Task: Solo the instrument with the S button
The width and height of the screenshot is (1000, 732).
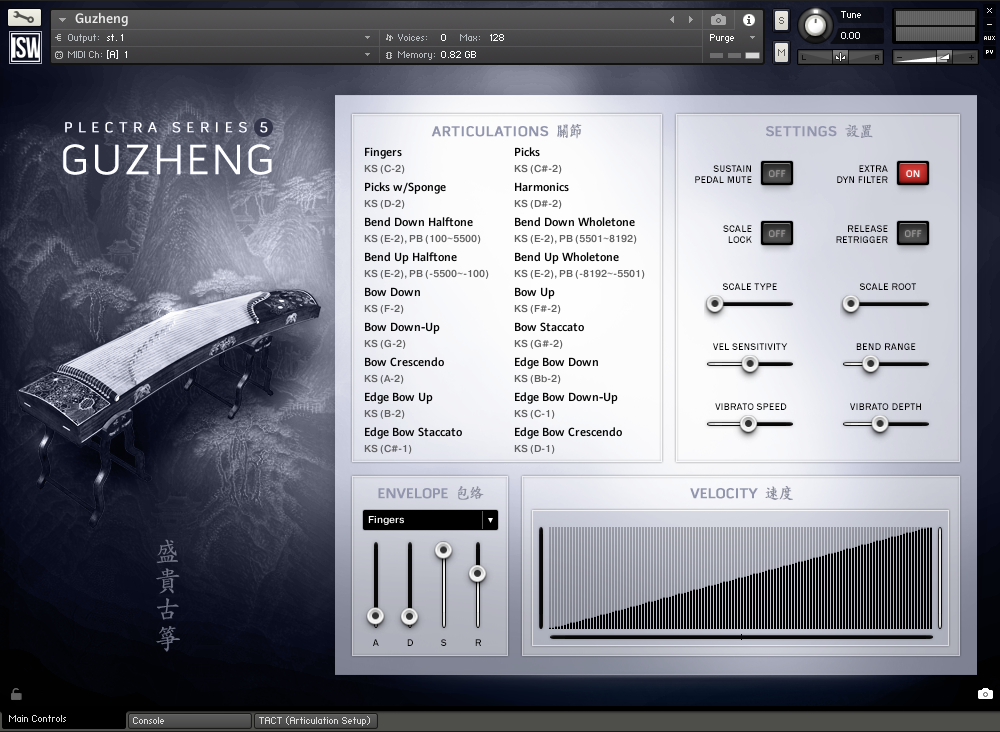Action: click(x=779, y=19)
